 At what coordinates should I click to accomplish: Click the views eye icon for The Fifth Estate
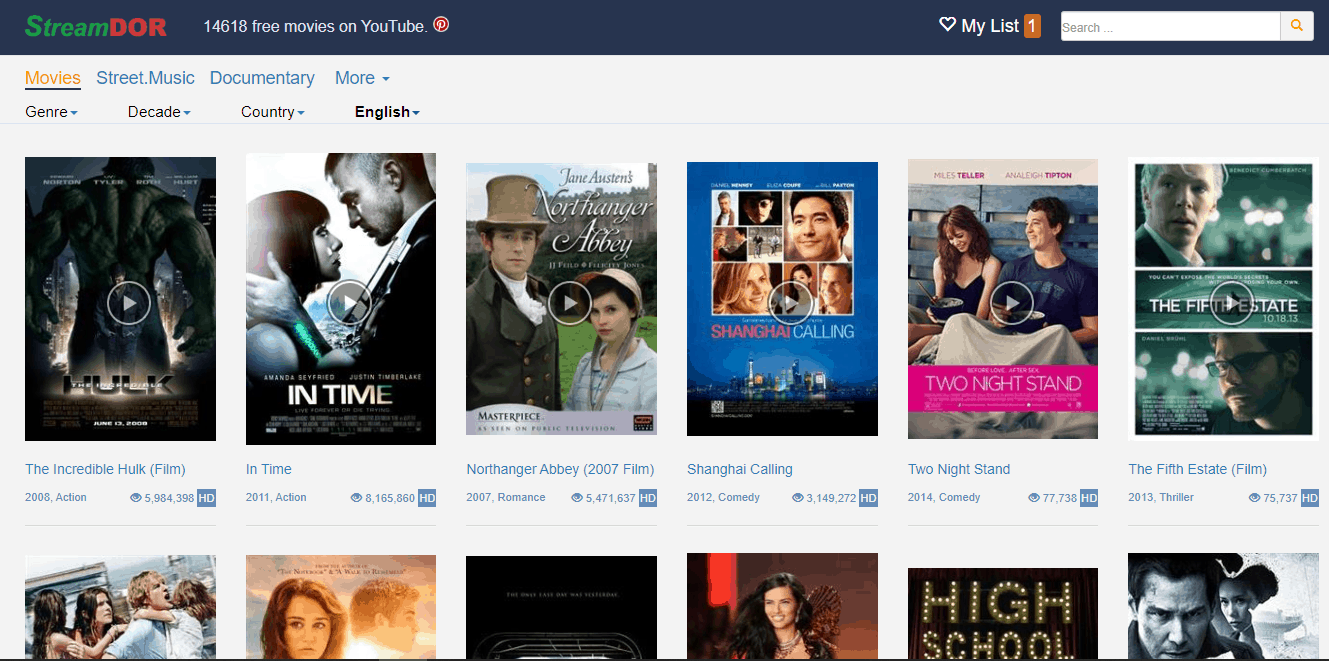[1256, 498]
